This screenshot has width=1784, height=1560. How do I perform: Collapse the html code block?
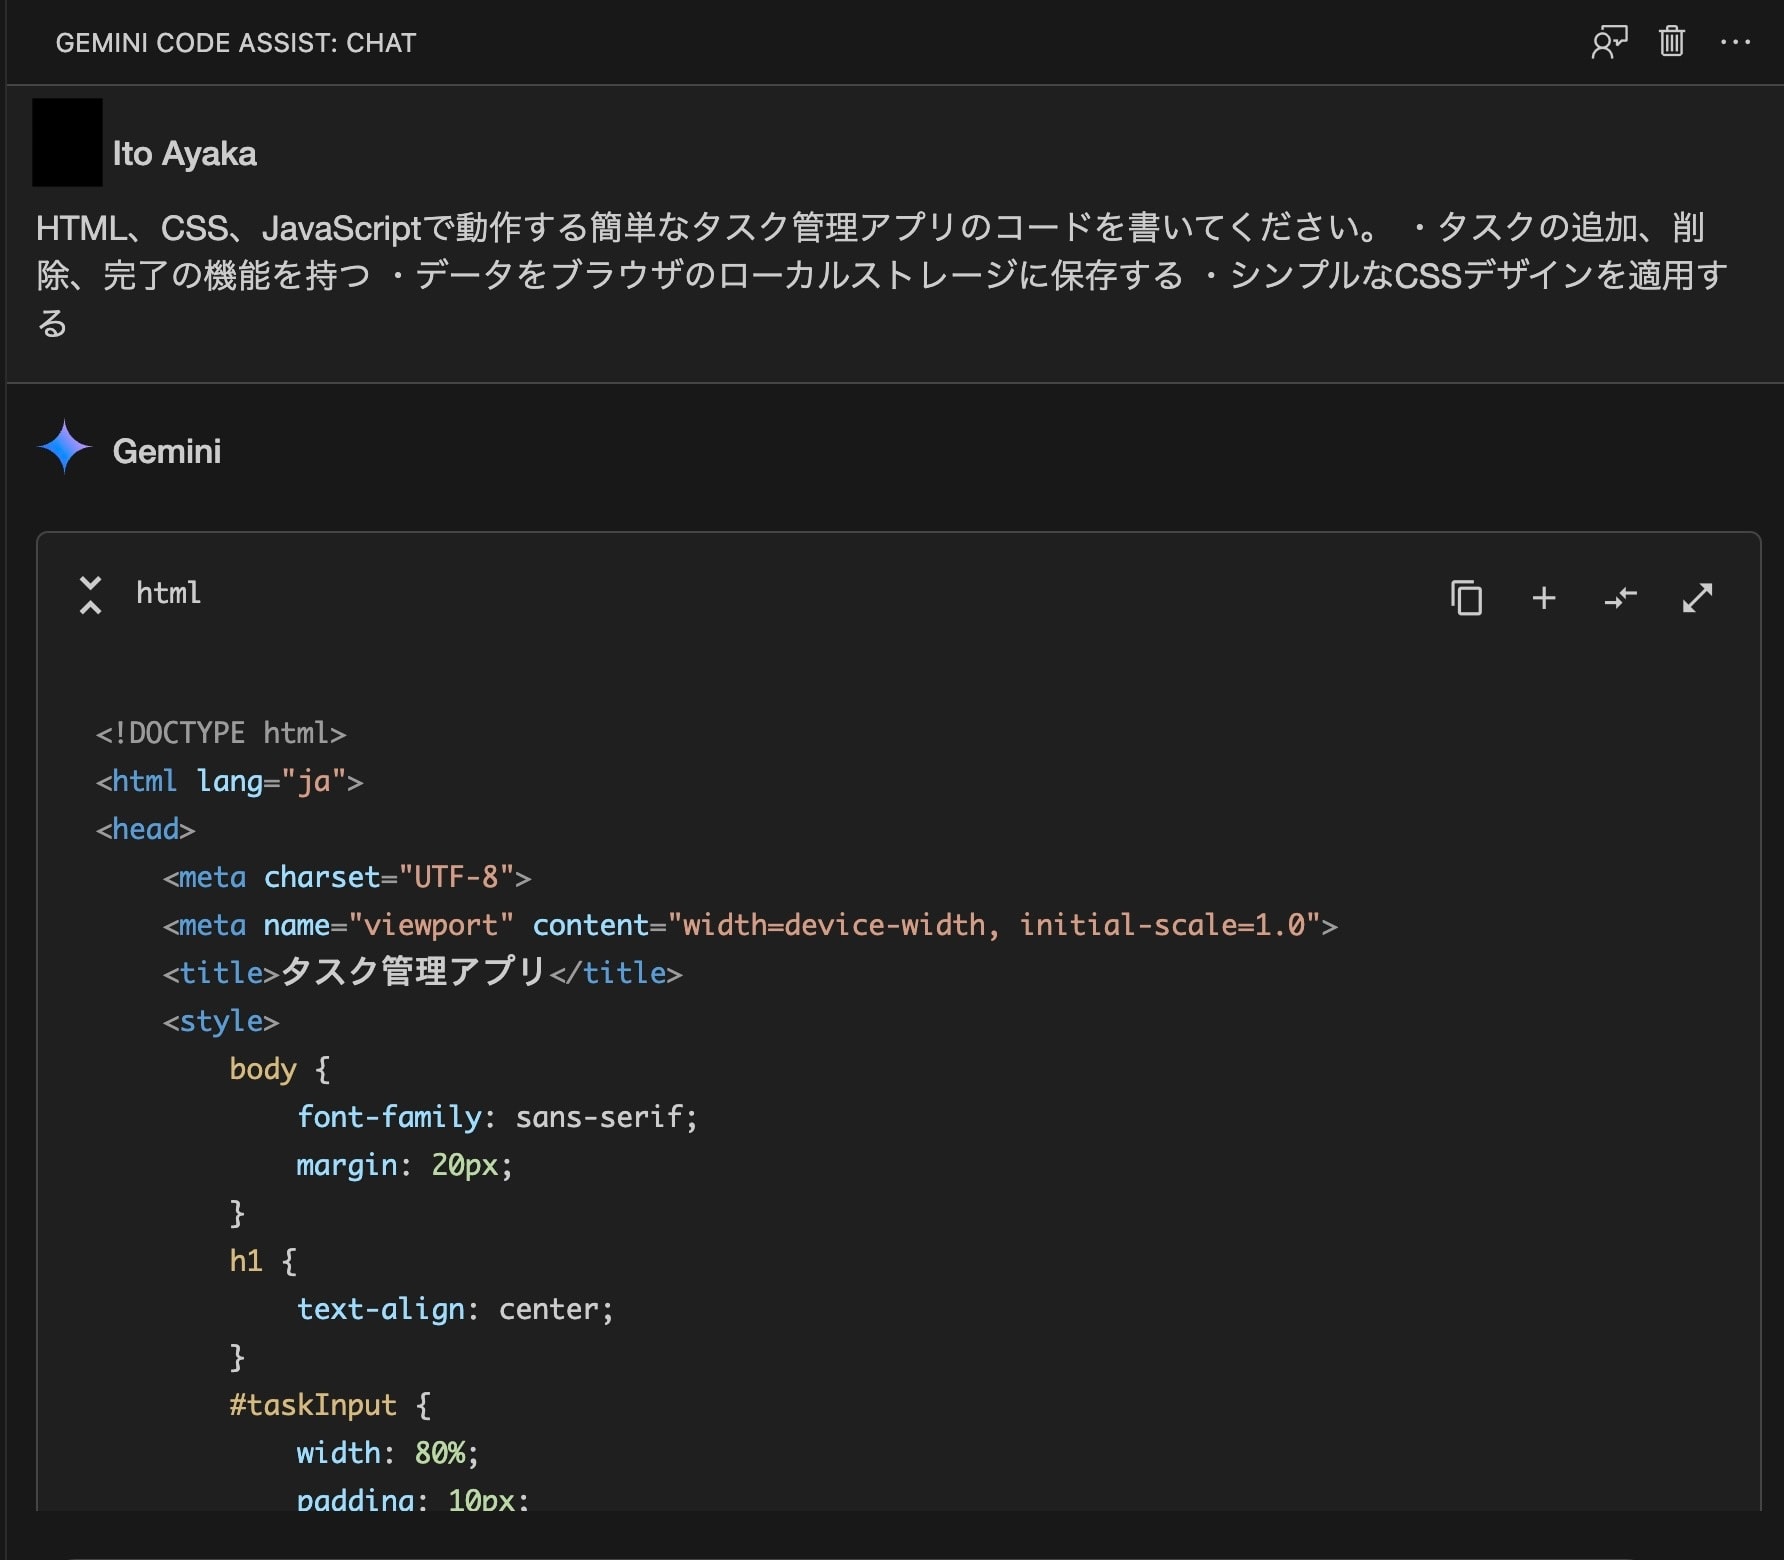point(90,594)
